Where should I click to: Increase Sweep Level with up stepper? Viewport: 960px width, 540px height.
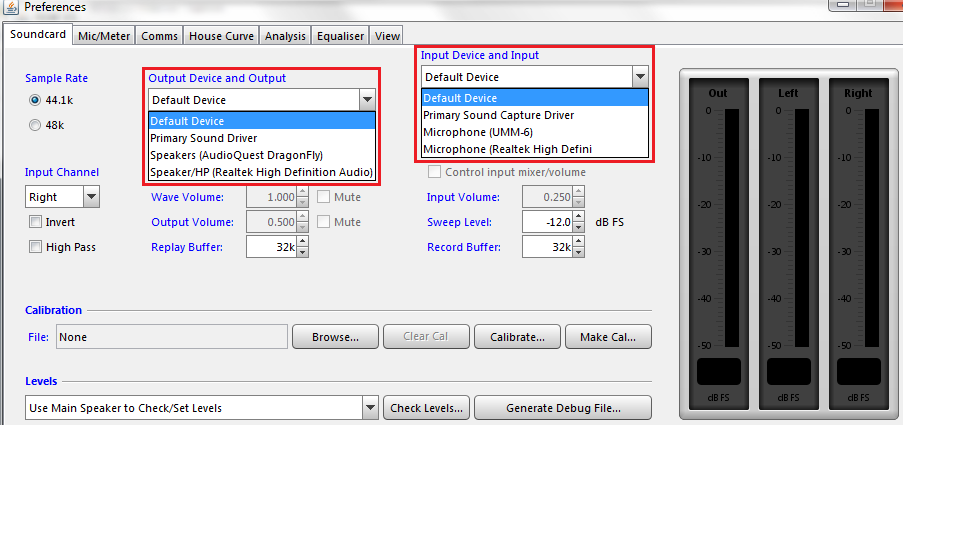pos(579,217)
